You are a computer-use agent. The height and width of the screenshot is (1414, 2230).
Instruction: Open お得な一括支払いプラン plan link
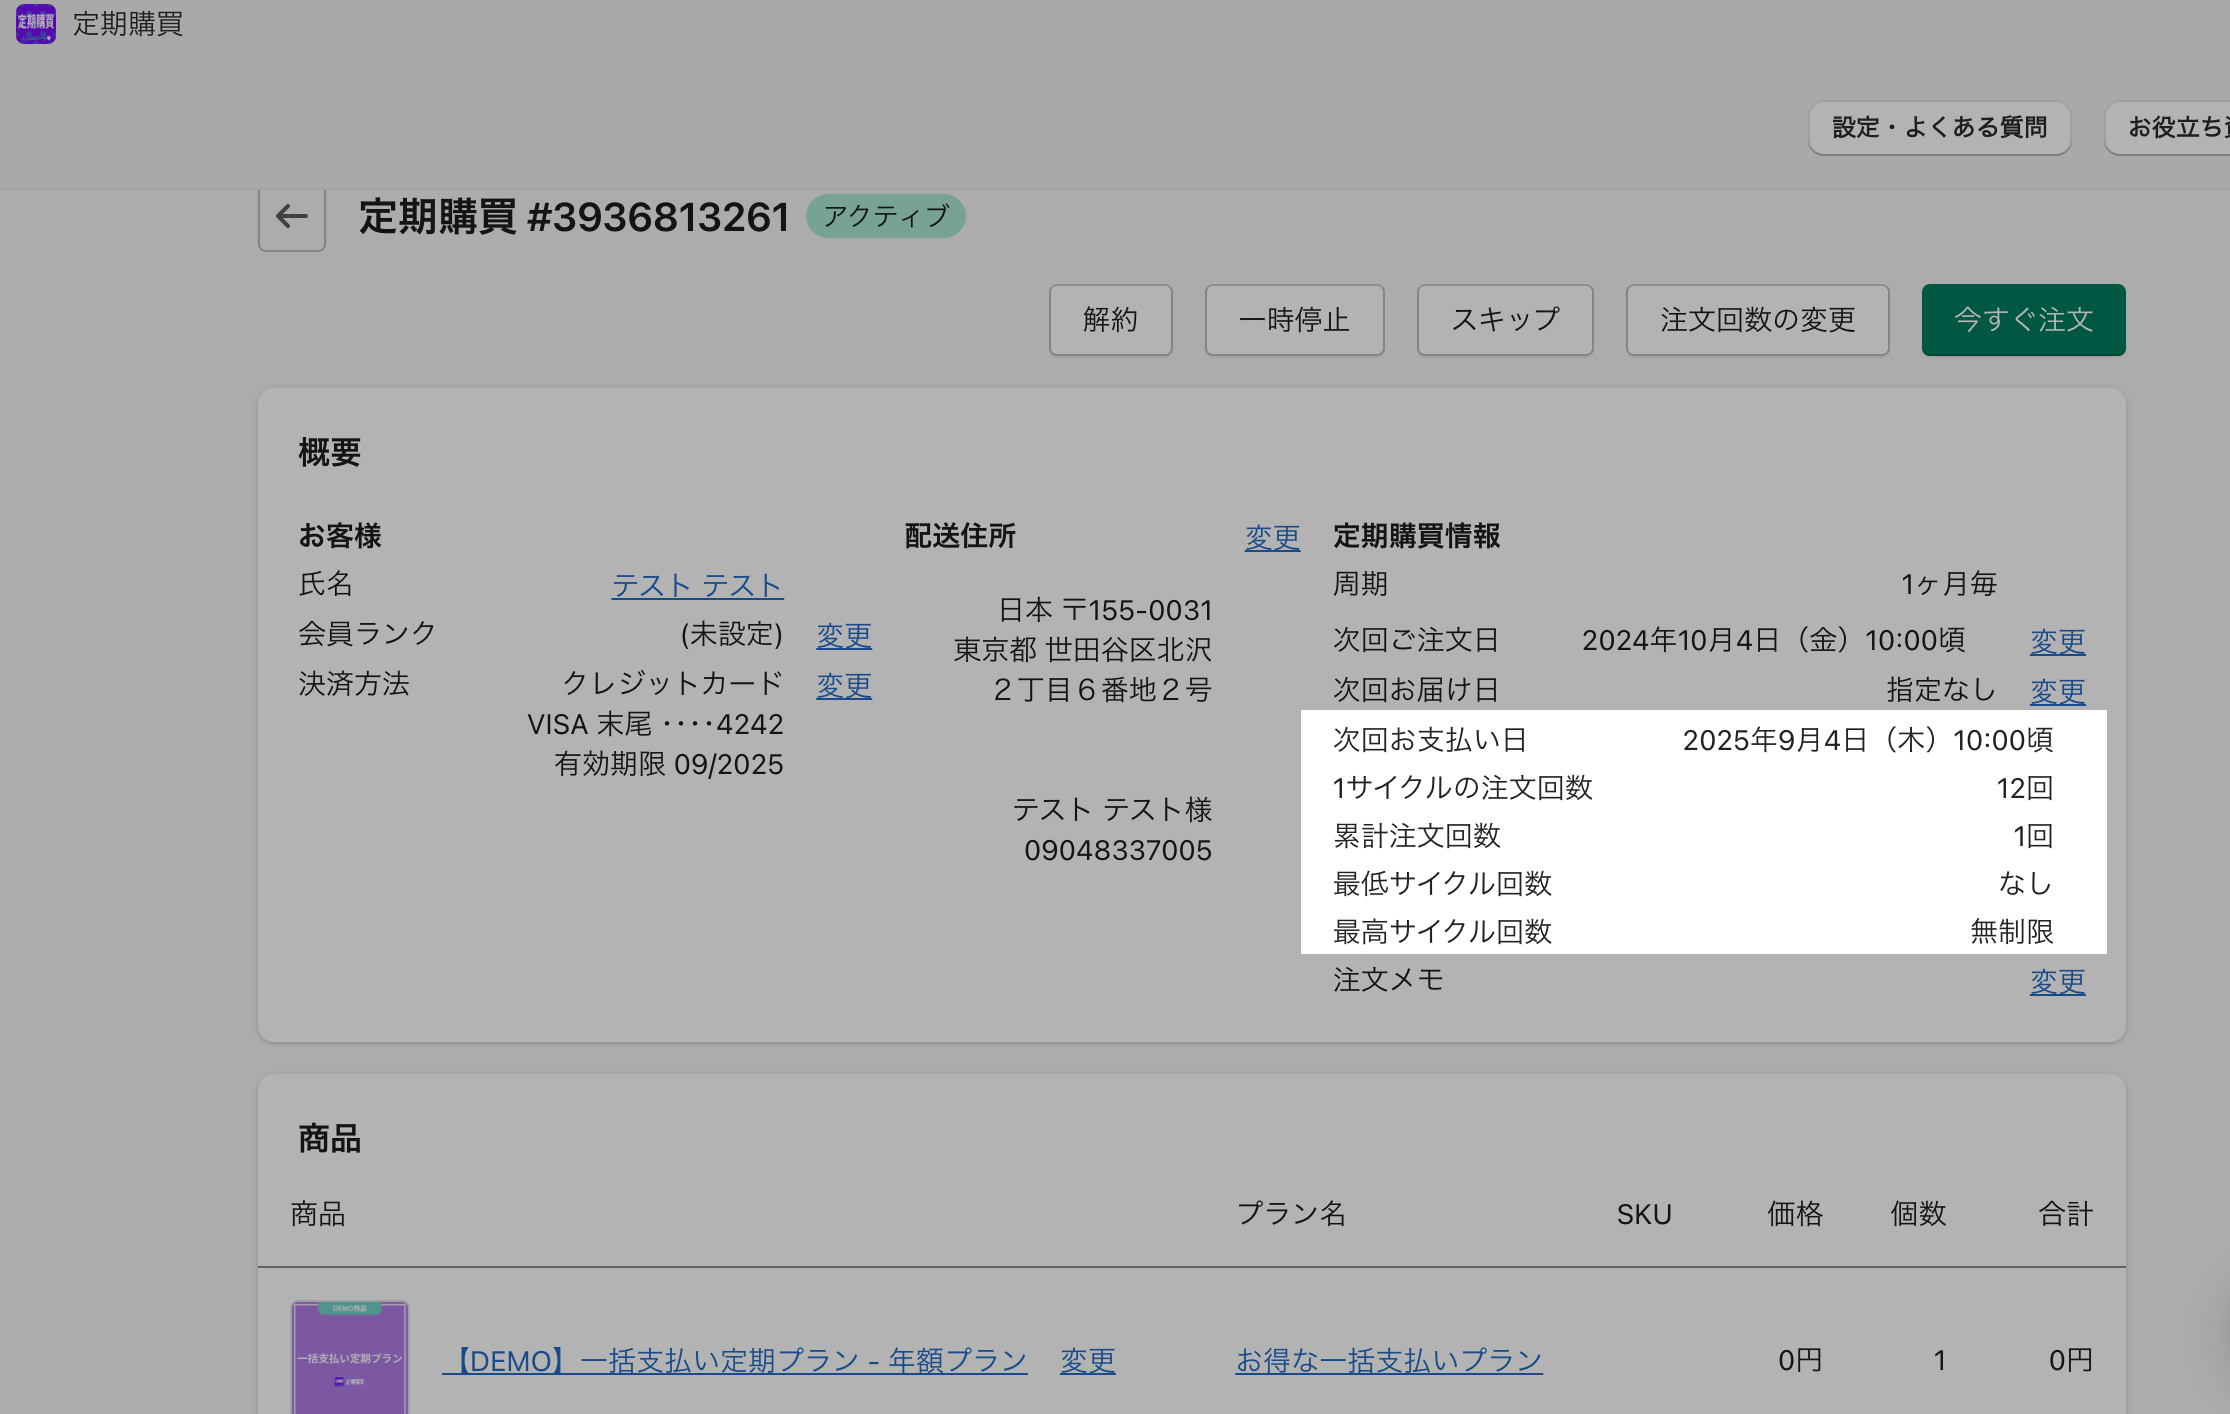(1389, 1360)
